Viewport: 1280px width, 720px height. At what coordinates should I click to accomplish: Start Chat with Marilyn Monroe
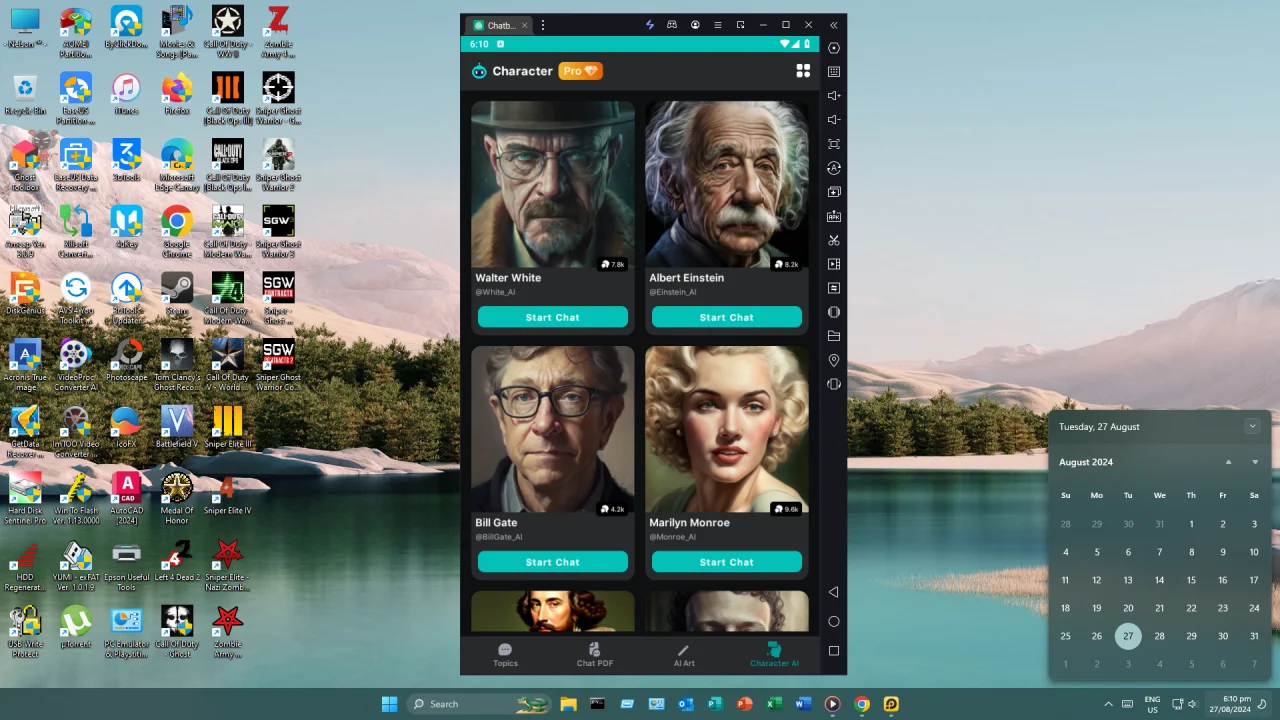[x=727, y=562]
